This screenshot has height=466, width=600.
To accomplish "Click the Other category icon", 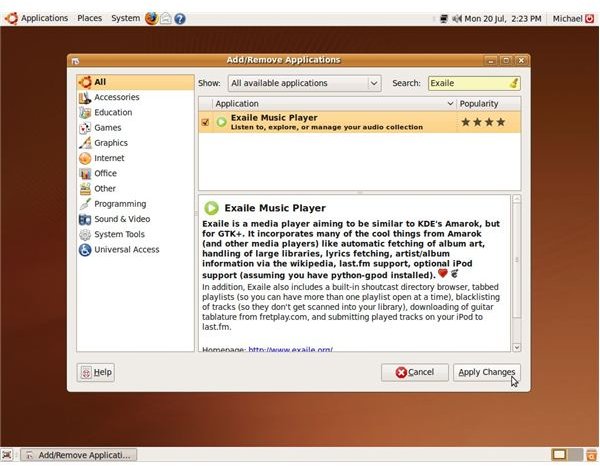I will pyautogui.click(x=85, y=189).
